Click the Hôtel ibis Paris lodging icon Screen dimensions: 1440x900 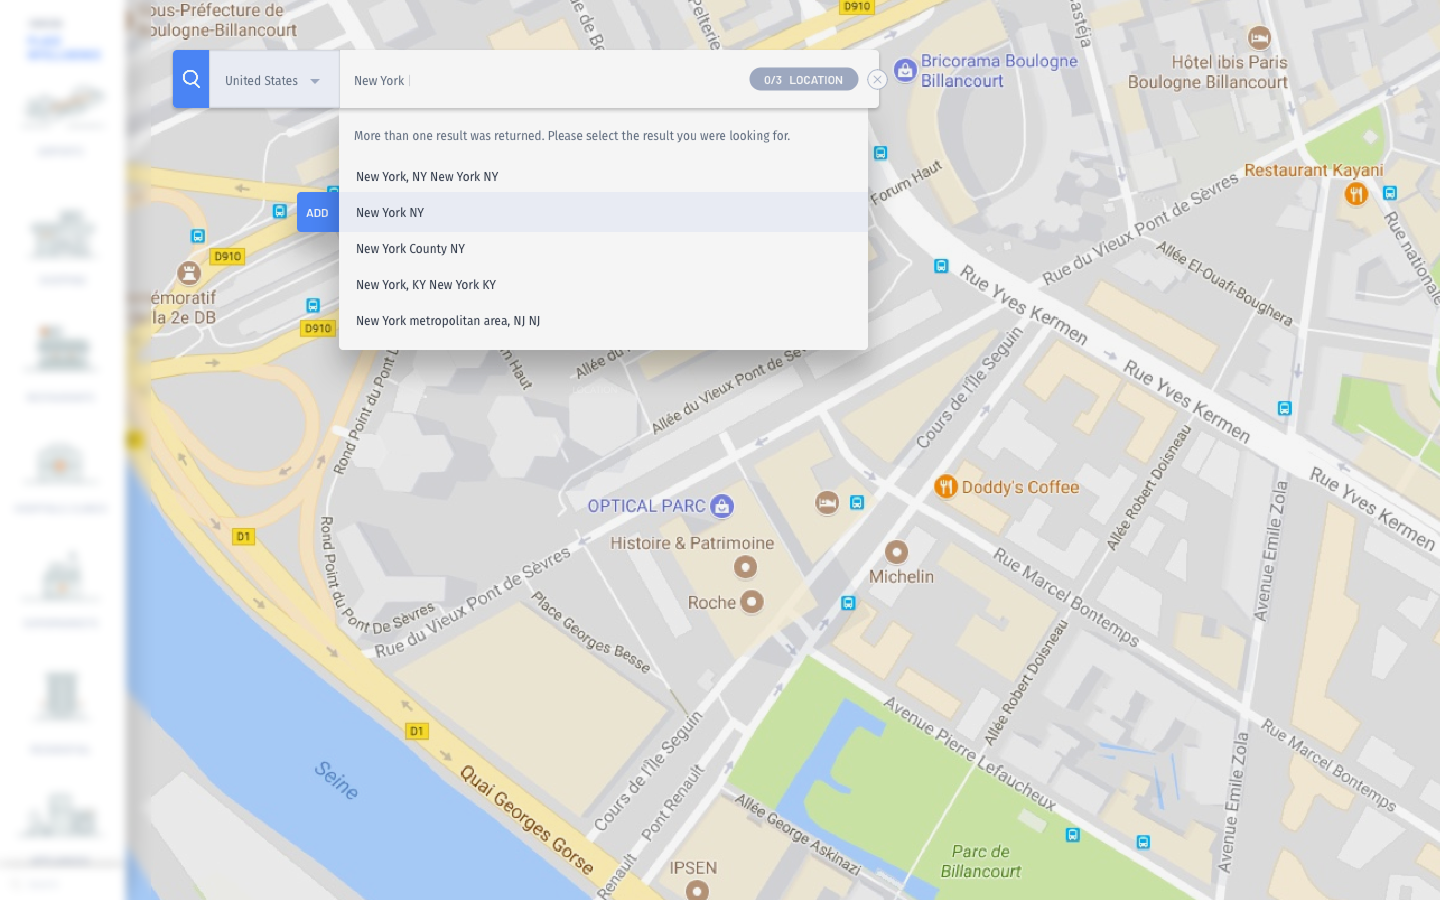(x=1259, y=38)
